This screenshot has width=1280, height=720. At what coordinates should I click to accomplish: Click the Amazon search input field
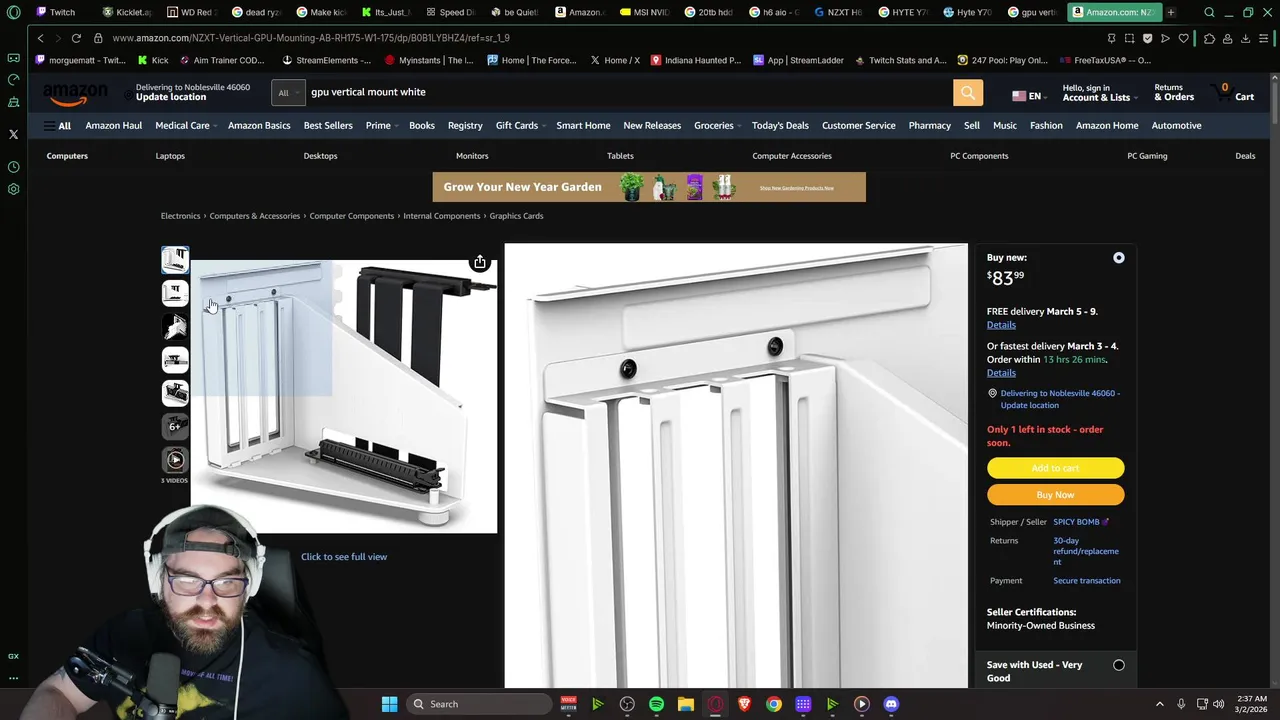(x=628, y=93)
